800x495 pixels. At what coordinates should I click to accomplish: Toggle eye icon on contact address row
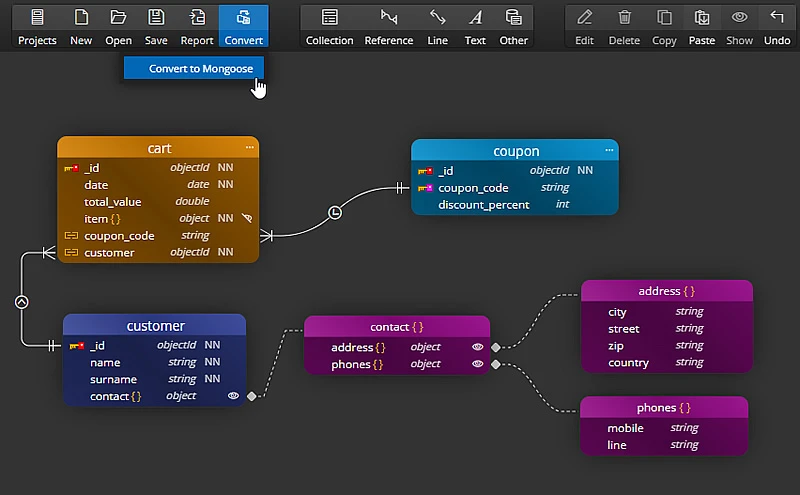click(478, 347)
